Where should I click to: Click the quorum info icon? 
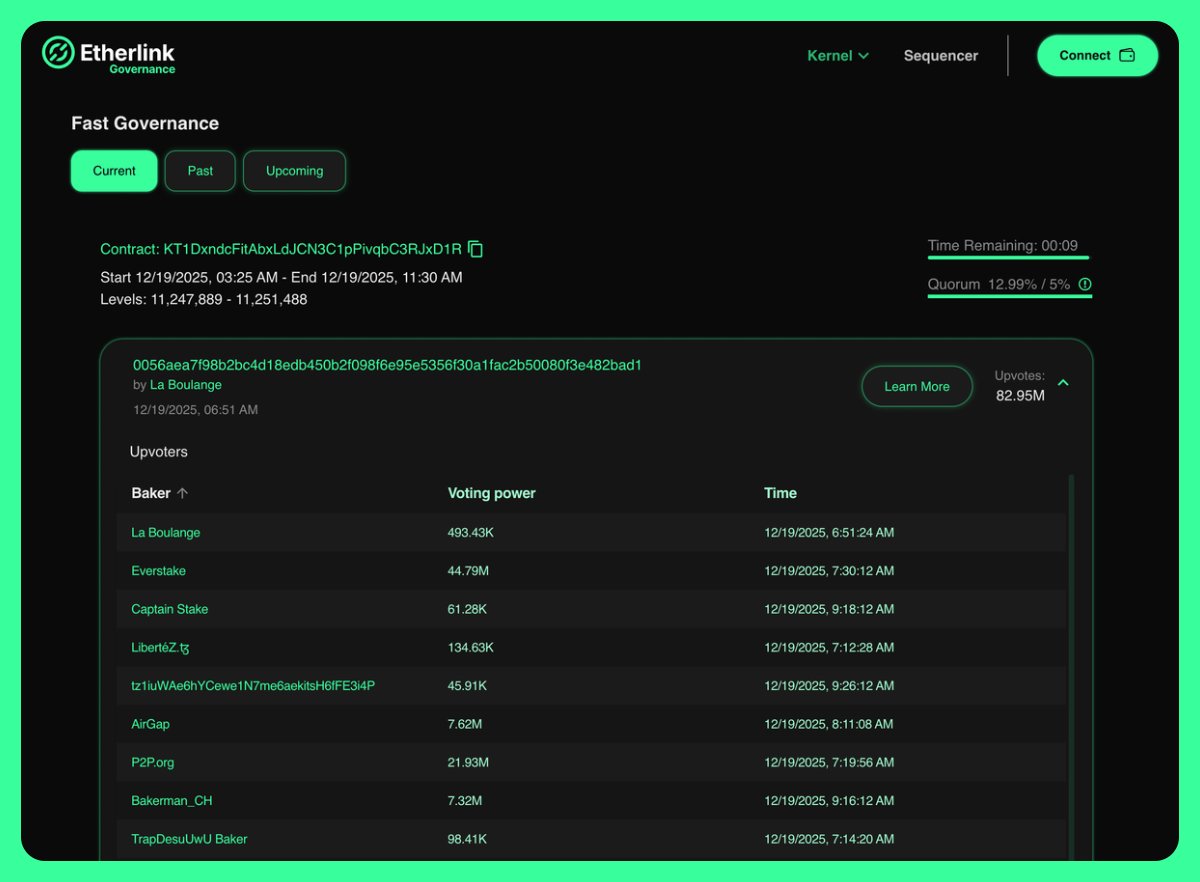pos(1085,285)
